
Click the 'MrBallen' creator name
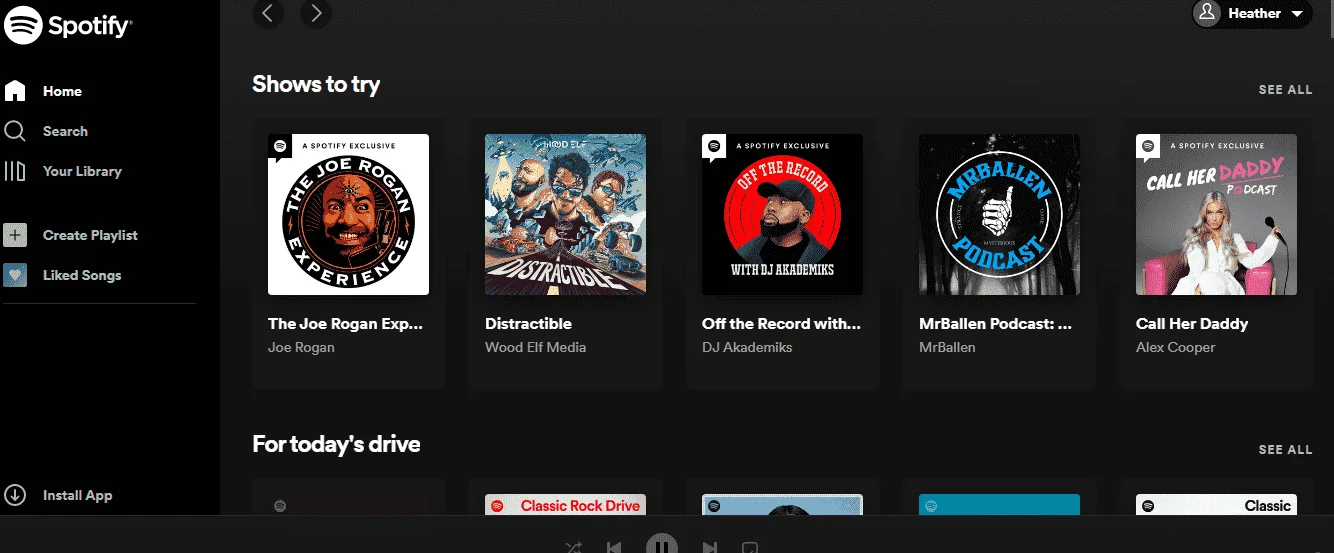coord(947,347)
